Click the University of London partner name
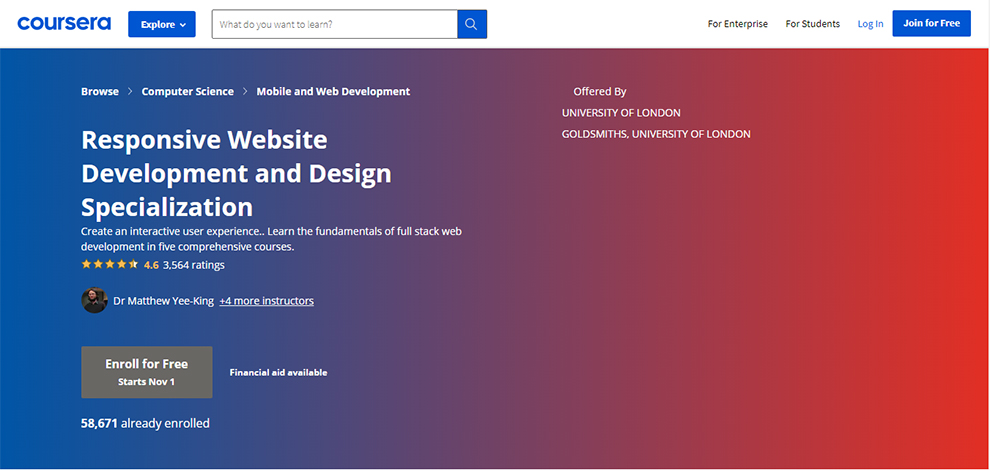Image resolution: width=990 pixels, height=470 pixels. tap(621, 113)
